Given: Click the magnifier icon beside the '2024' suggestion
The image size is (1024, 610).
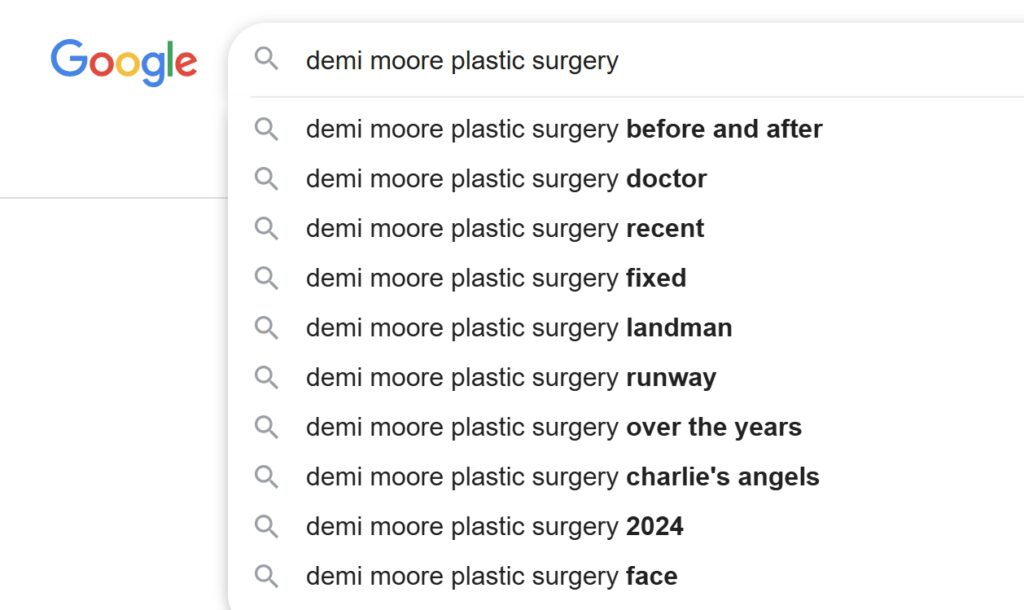Looking at the screenshot, I should tap(266, 526).
